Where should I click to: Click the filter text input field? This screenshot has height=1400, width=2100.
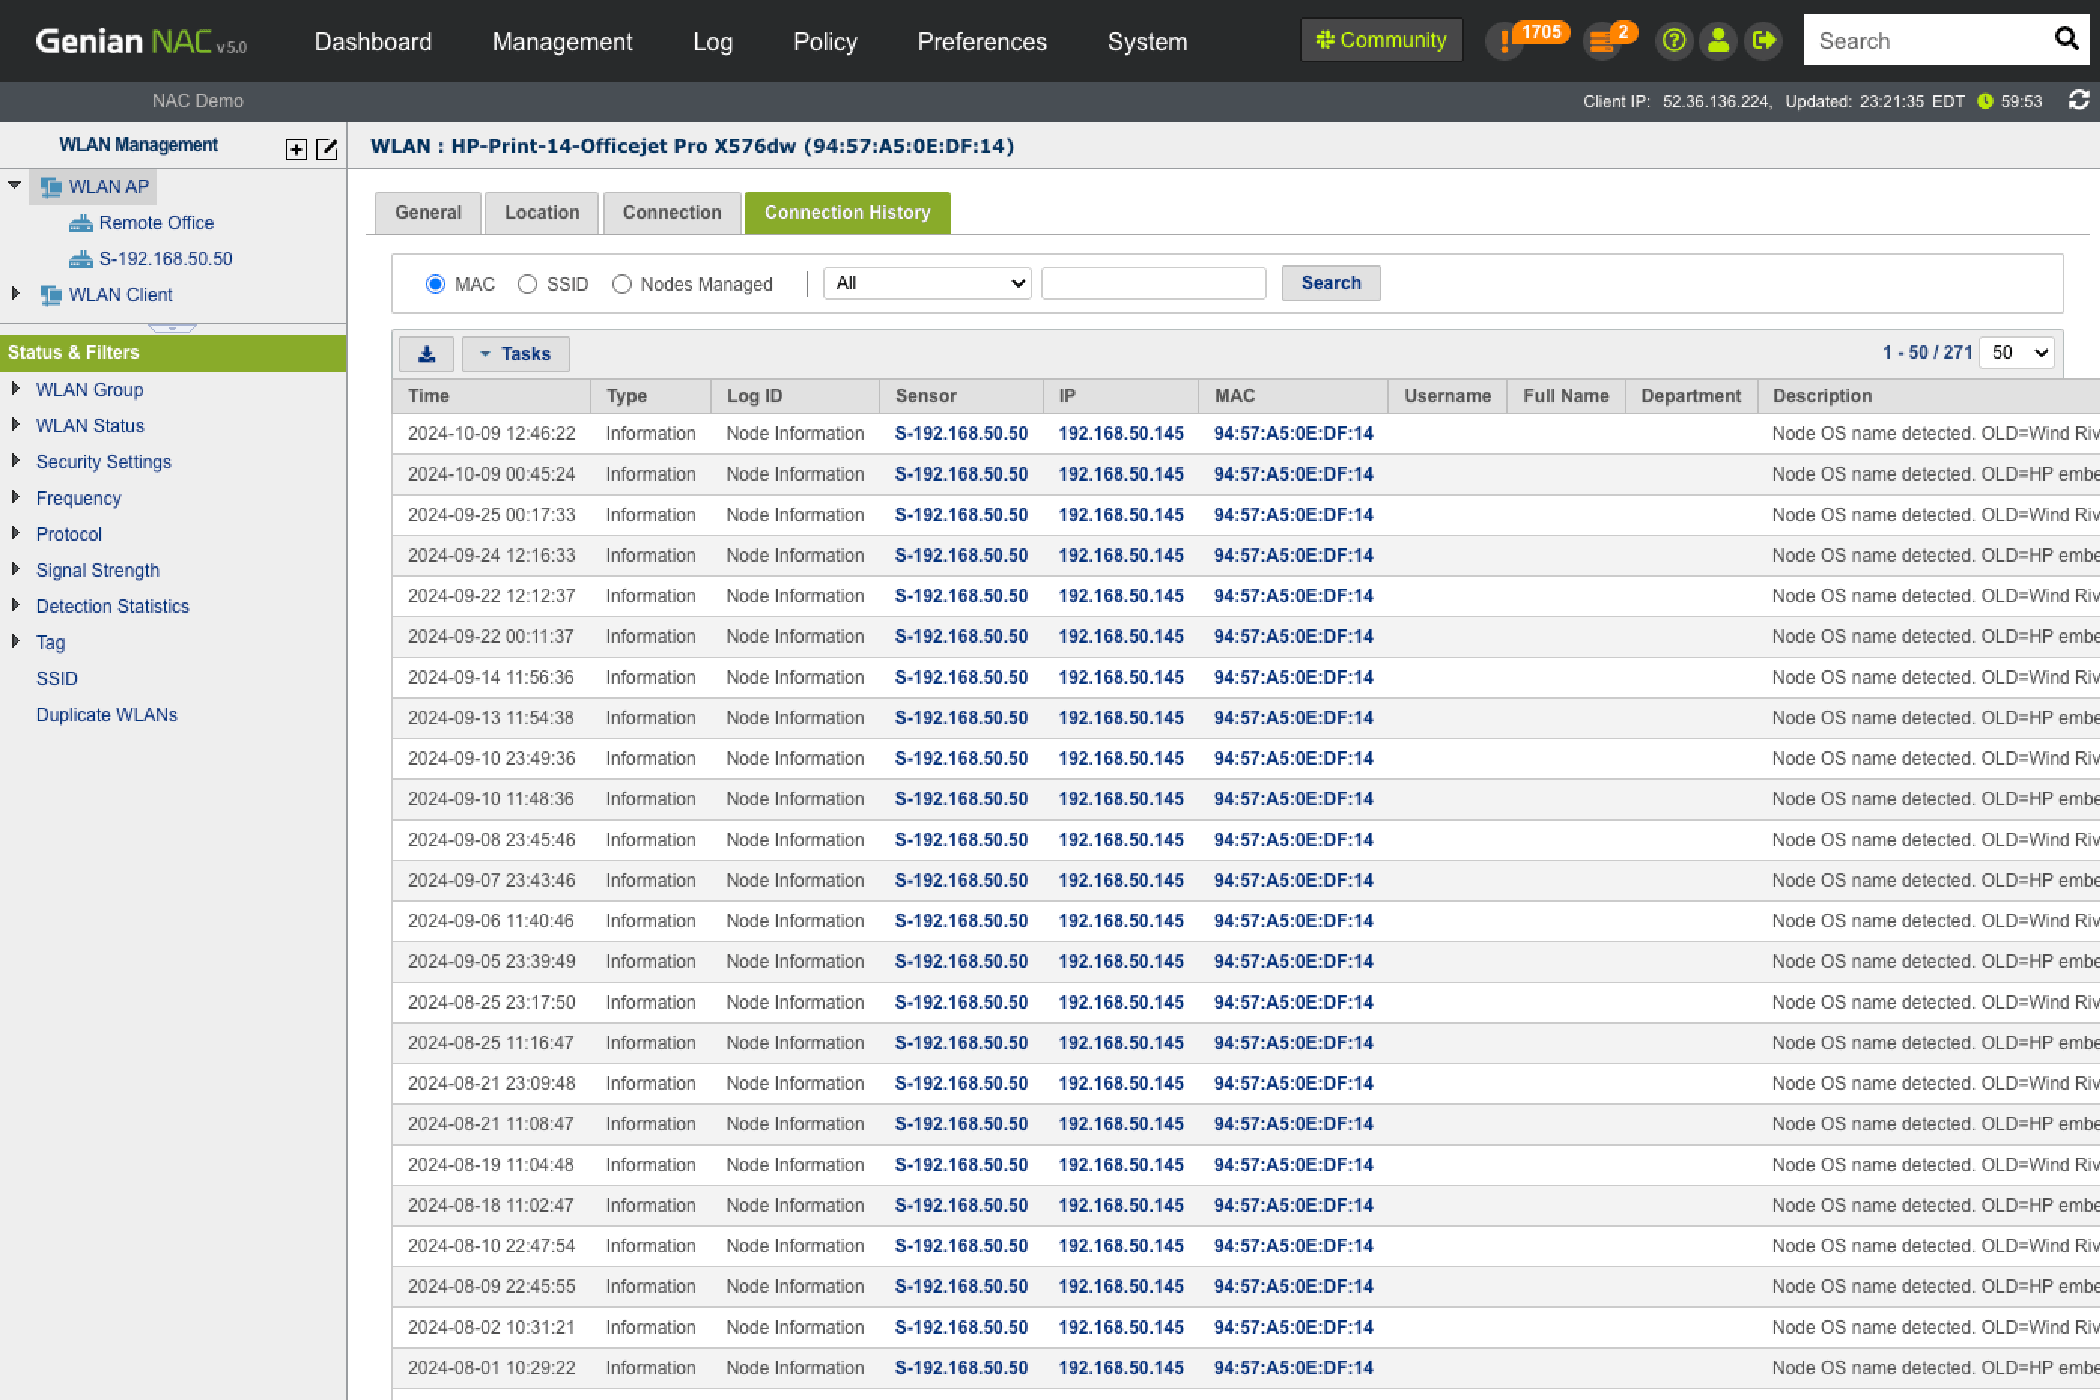pos(1154,283)
